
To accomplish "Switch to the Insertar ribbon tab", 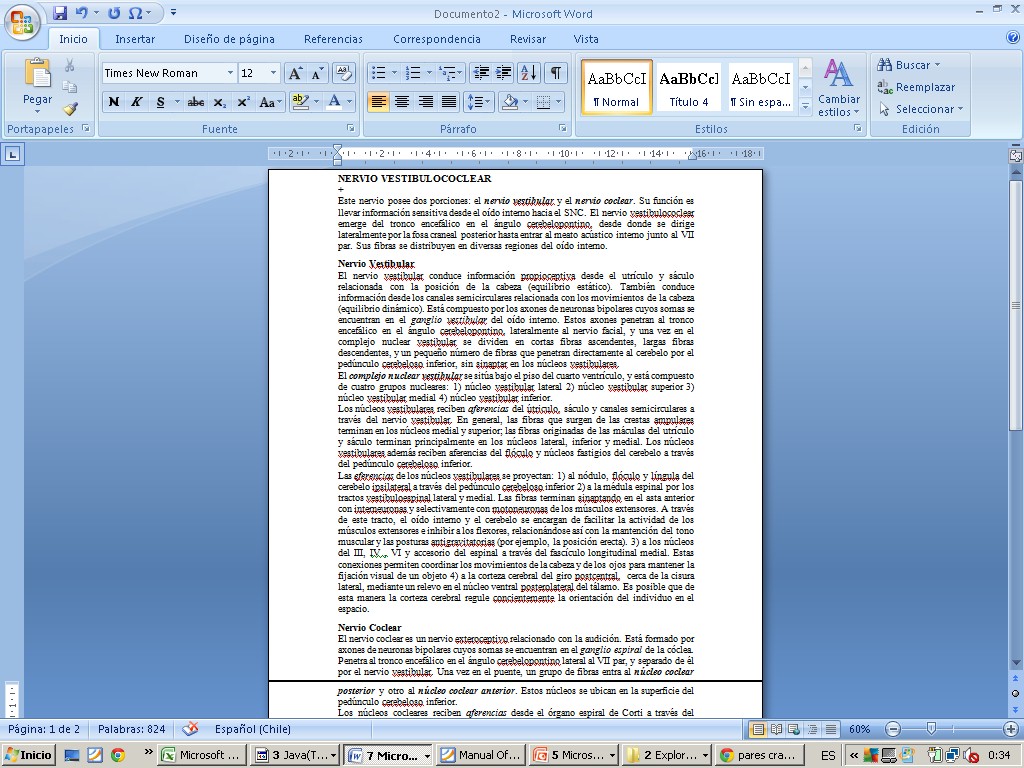I will point(135,39).
